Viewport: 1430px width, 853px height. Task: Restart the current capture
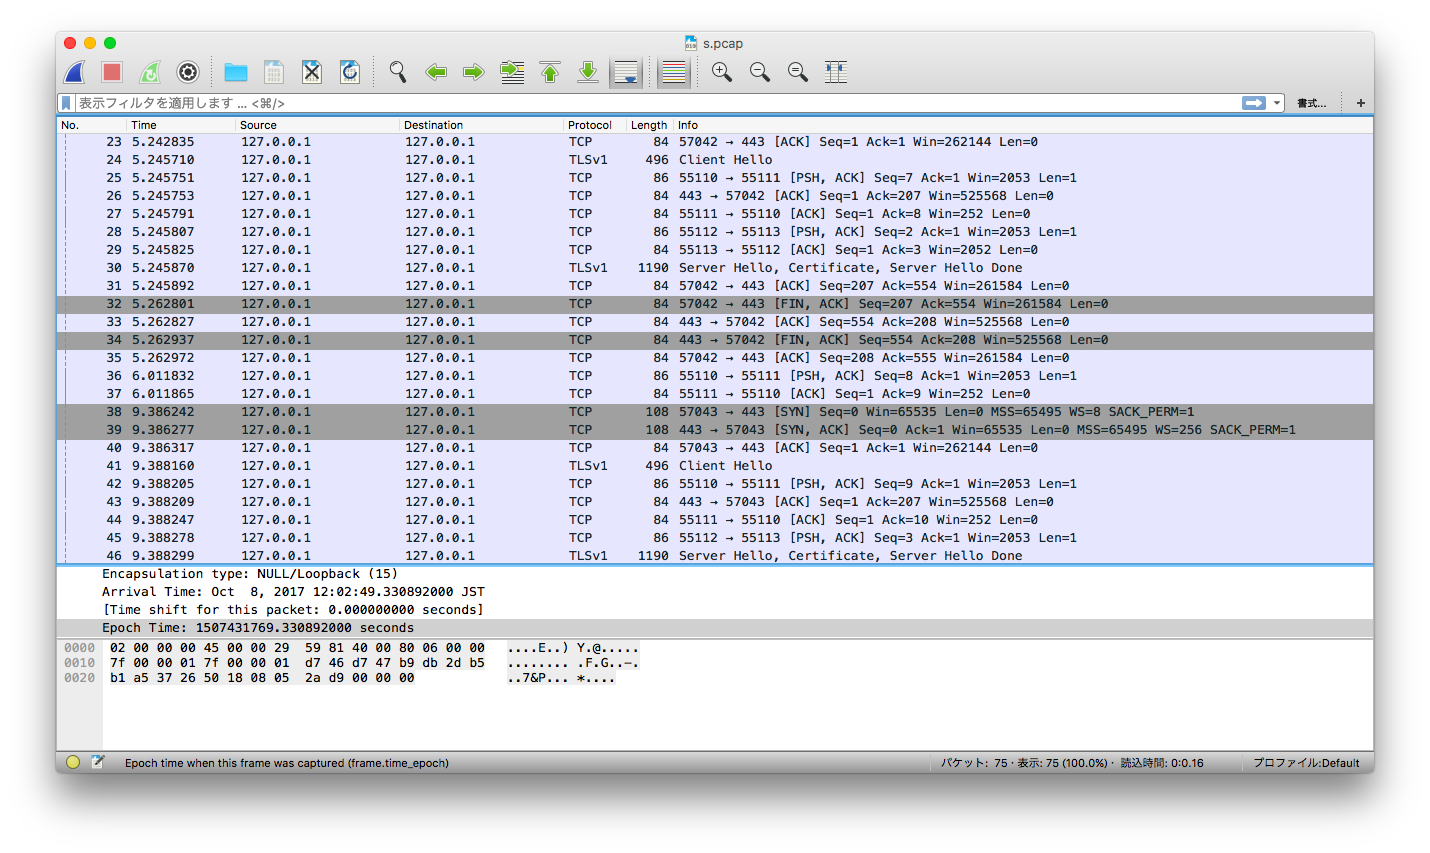150,72
